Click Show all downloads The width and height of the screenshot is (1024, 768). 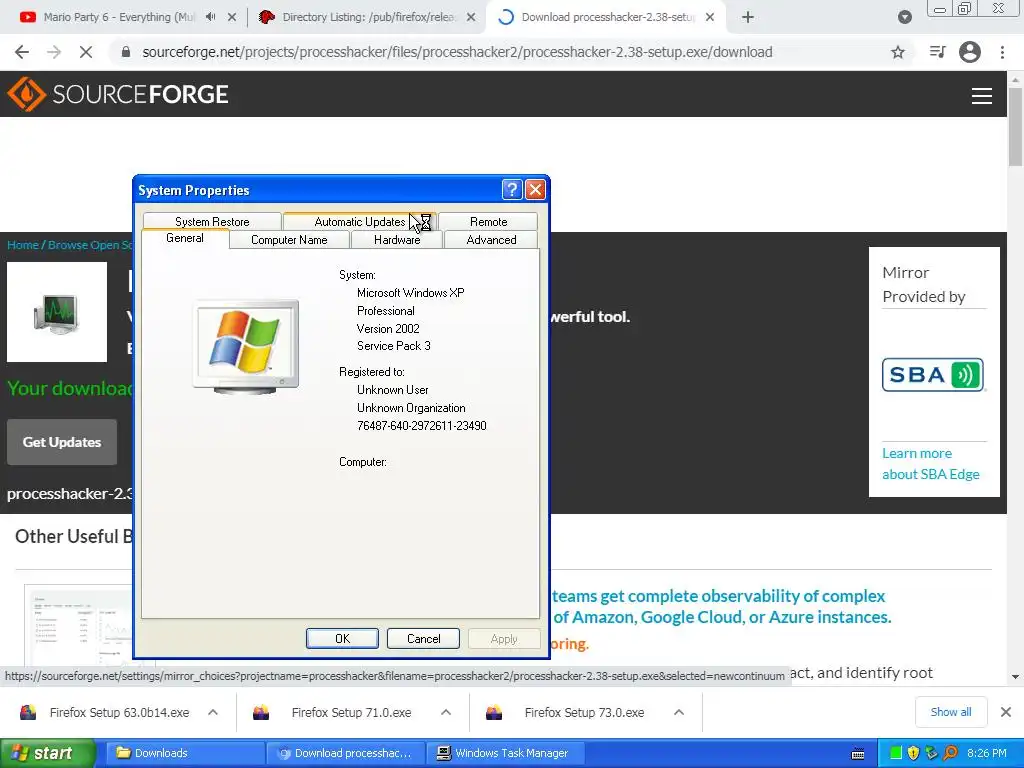[951, 712]
